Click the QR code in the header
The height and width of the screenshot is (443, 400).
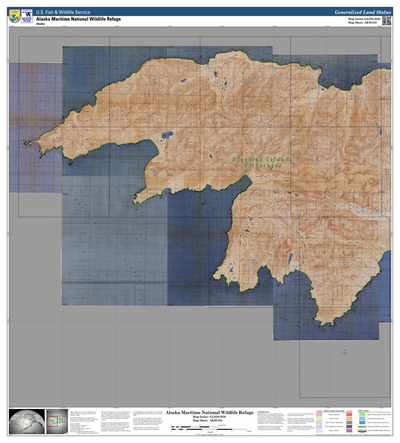(386, 21)
